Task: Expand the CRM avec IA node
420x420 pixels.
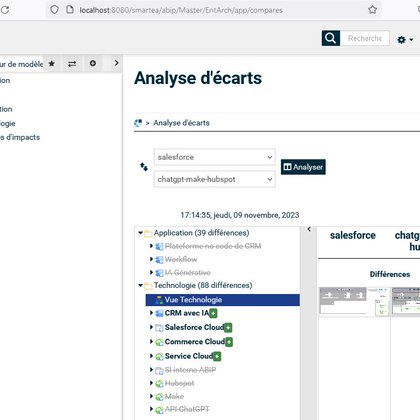Action: click(151, 313)
